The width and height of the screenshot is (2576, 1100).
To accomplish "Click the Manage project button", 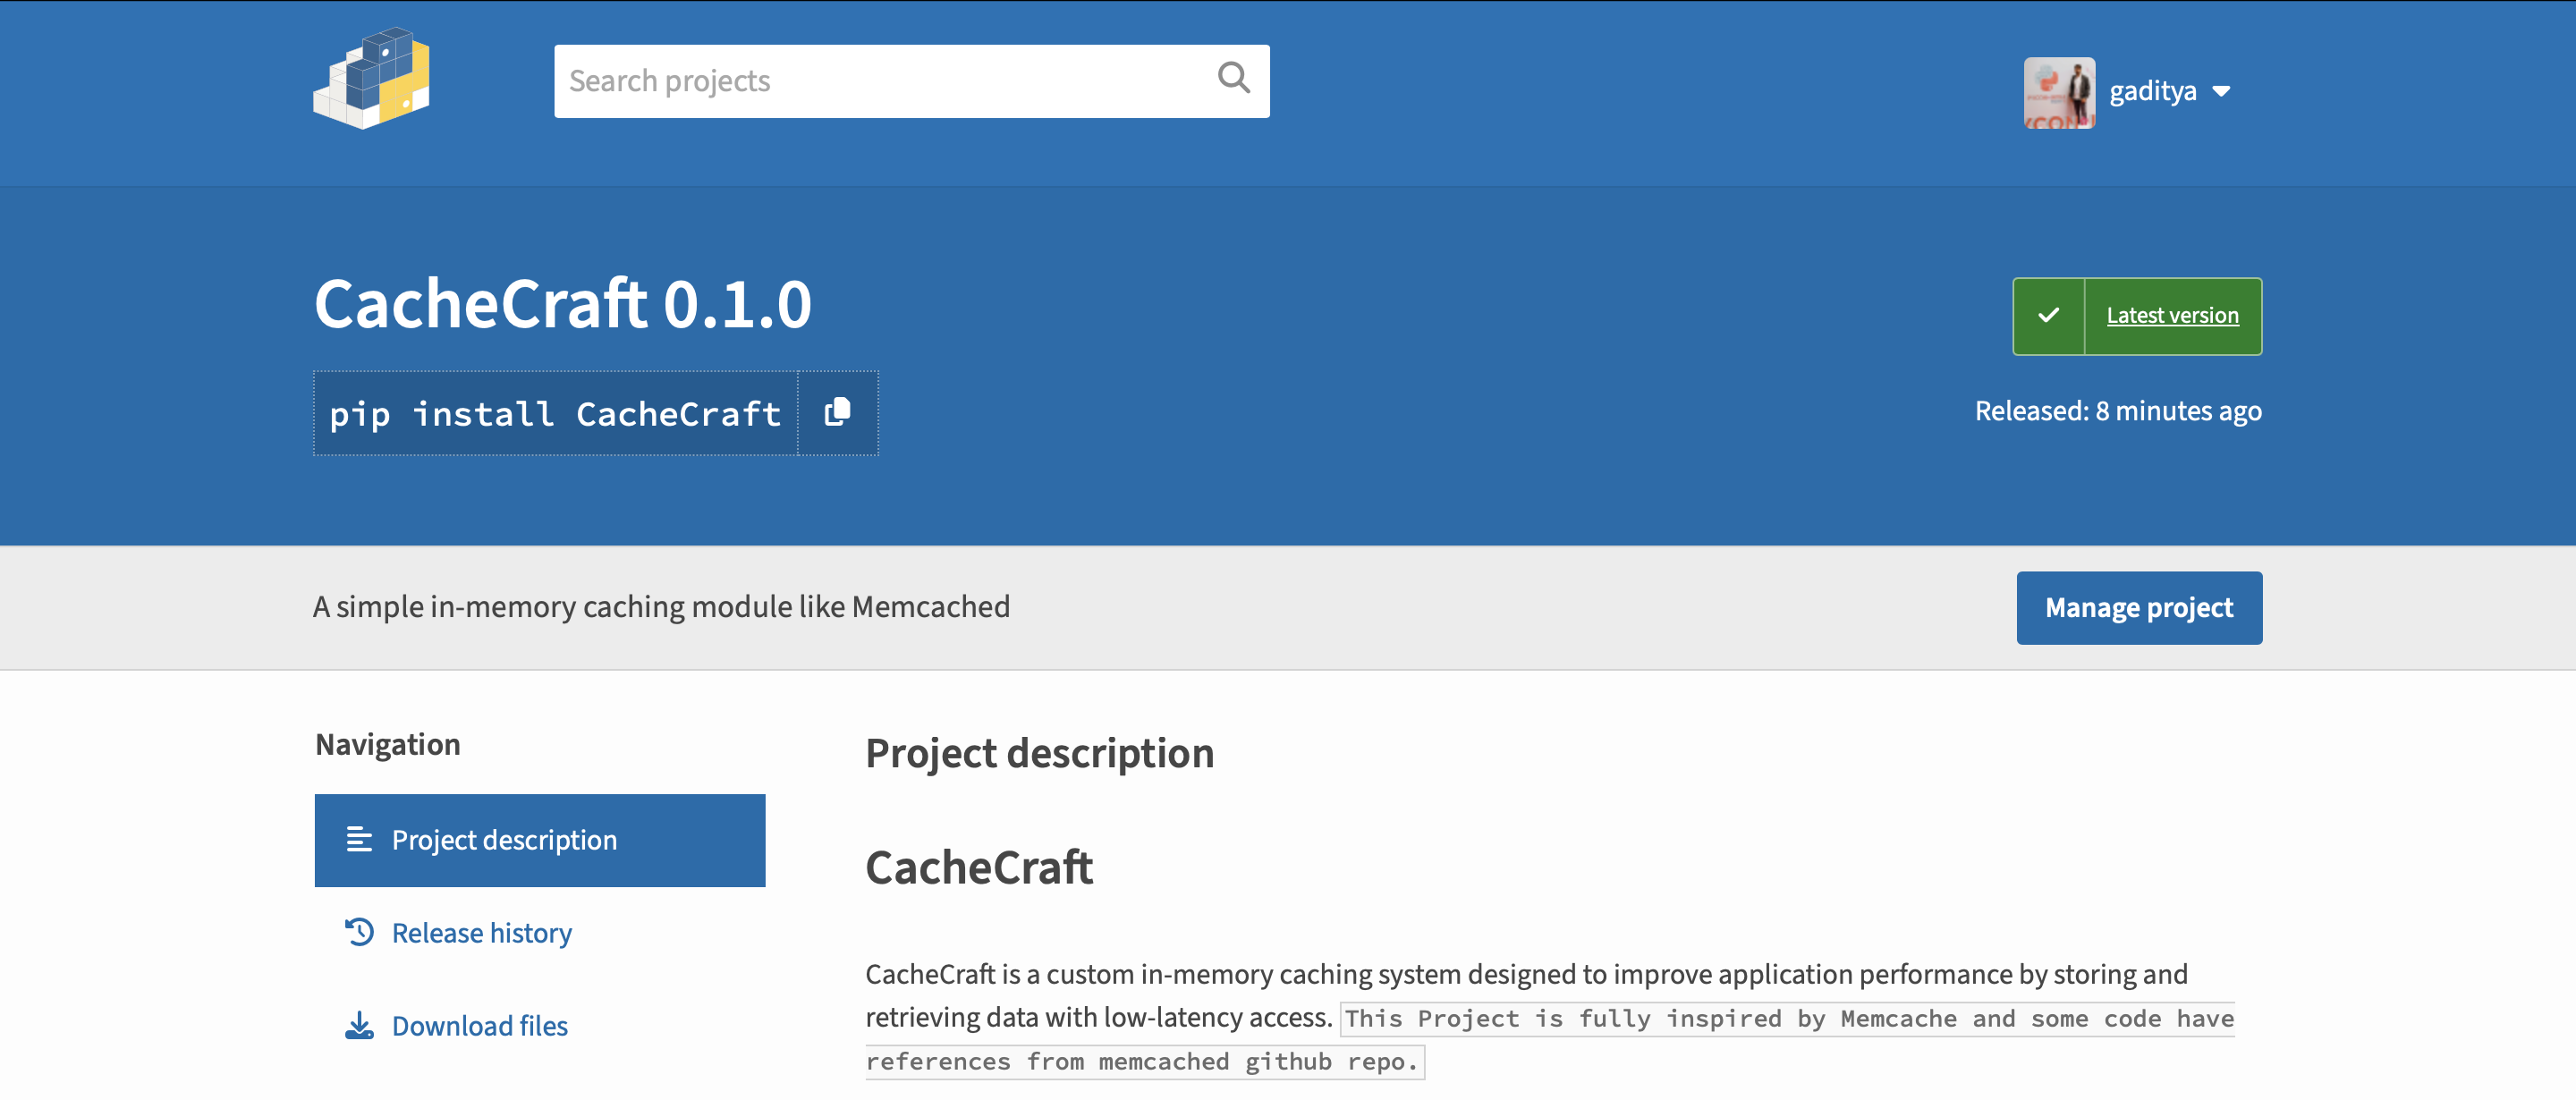I will click(x=2139, y=607).
